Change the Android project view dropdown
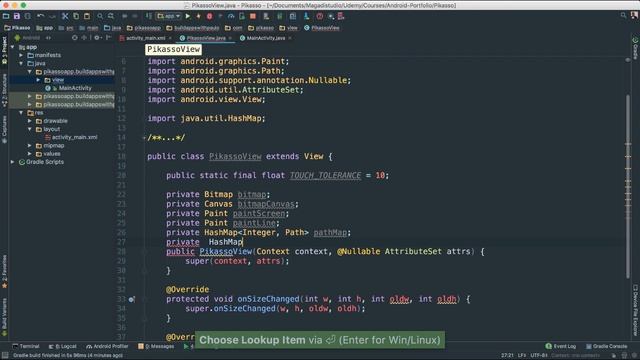This screenshot has width=640, height=360. click(x=32, y=38)
